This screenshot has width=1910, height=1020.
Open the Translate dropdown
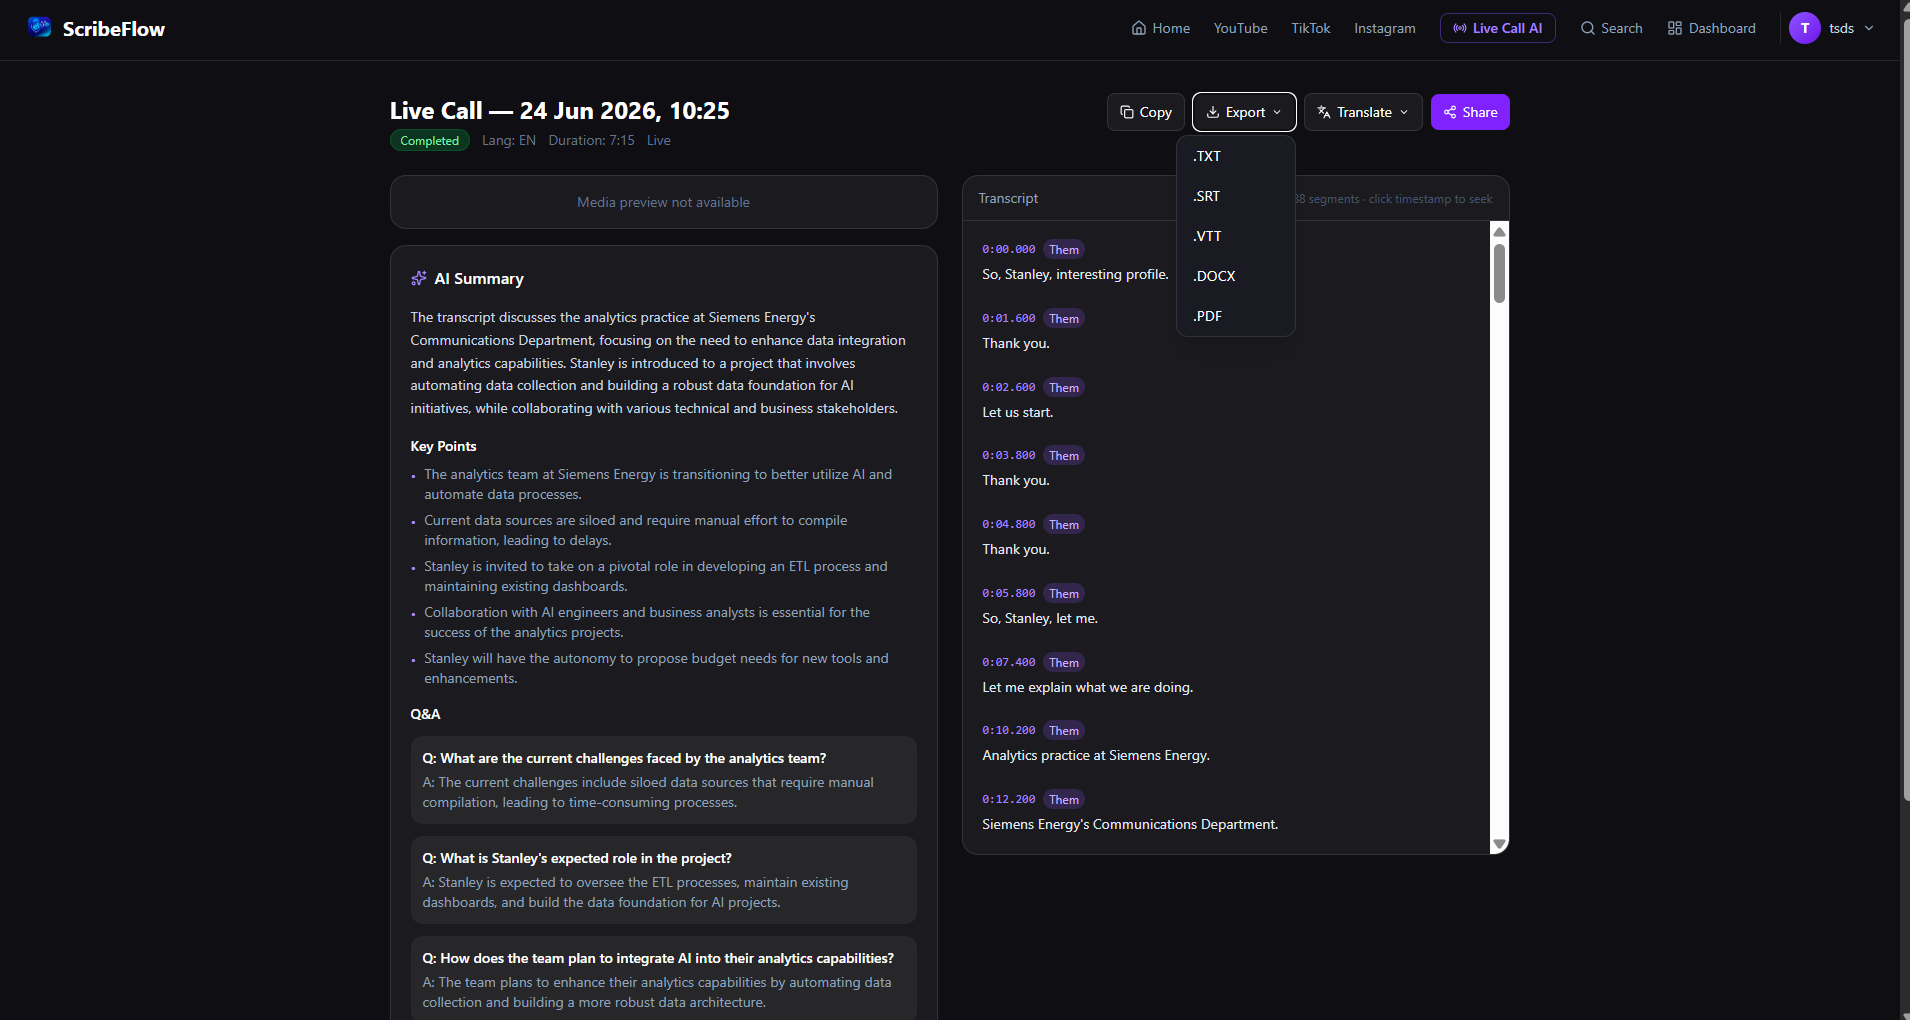[x=1363, y=112]
